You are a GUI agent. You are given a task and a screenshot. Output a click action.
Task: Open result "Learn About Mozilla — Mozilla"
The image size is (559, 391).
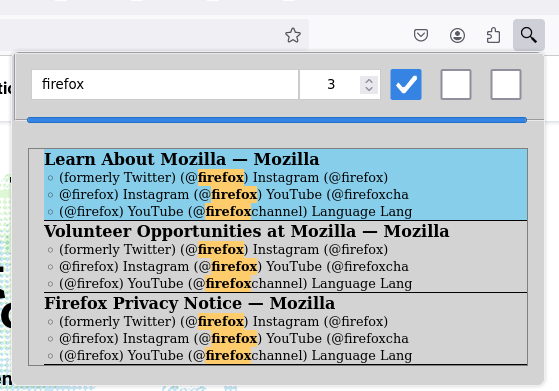(181, 159)
